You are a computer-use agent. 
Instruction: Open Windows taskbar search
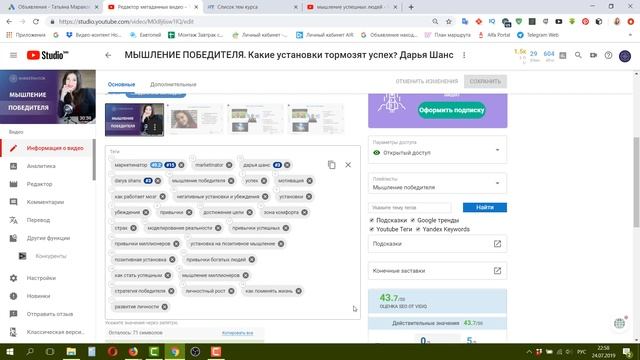30,351
